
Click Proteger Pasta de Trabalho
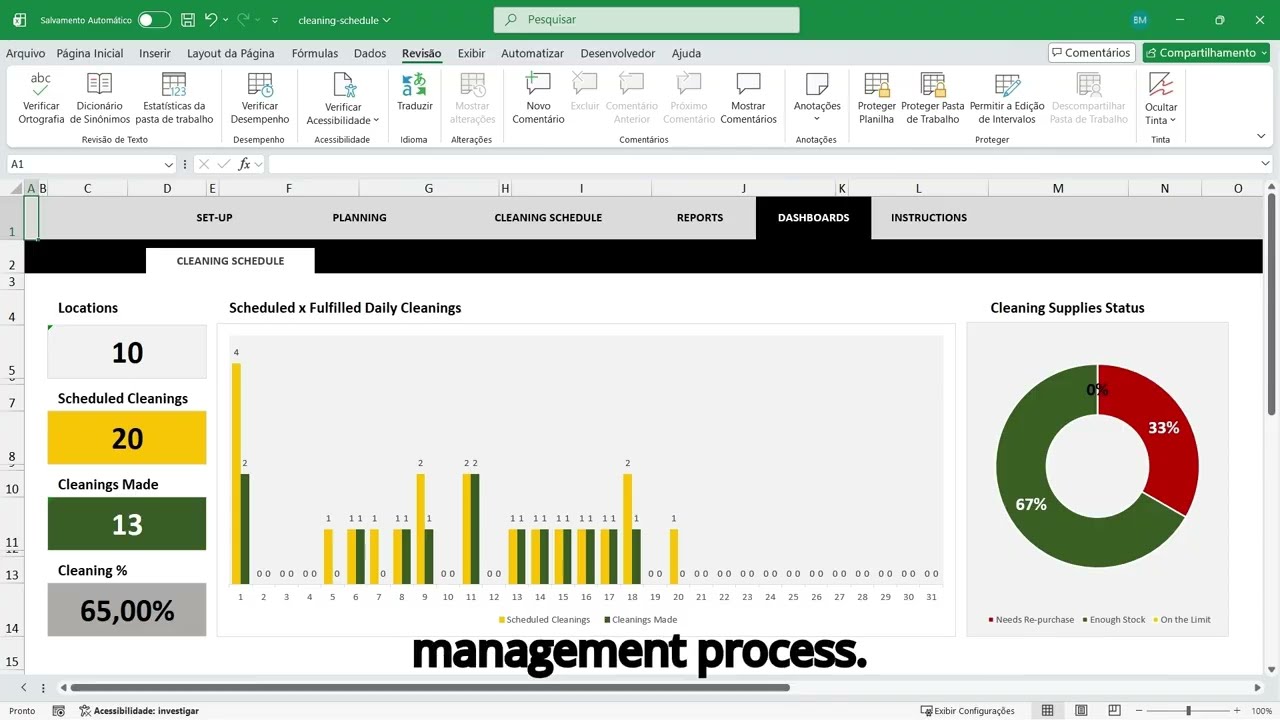pos(933,98)
